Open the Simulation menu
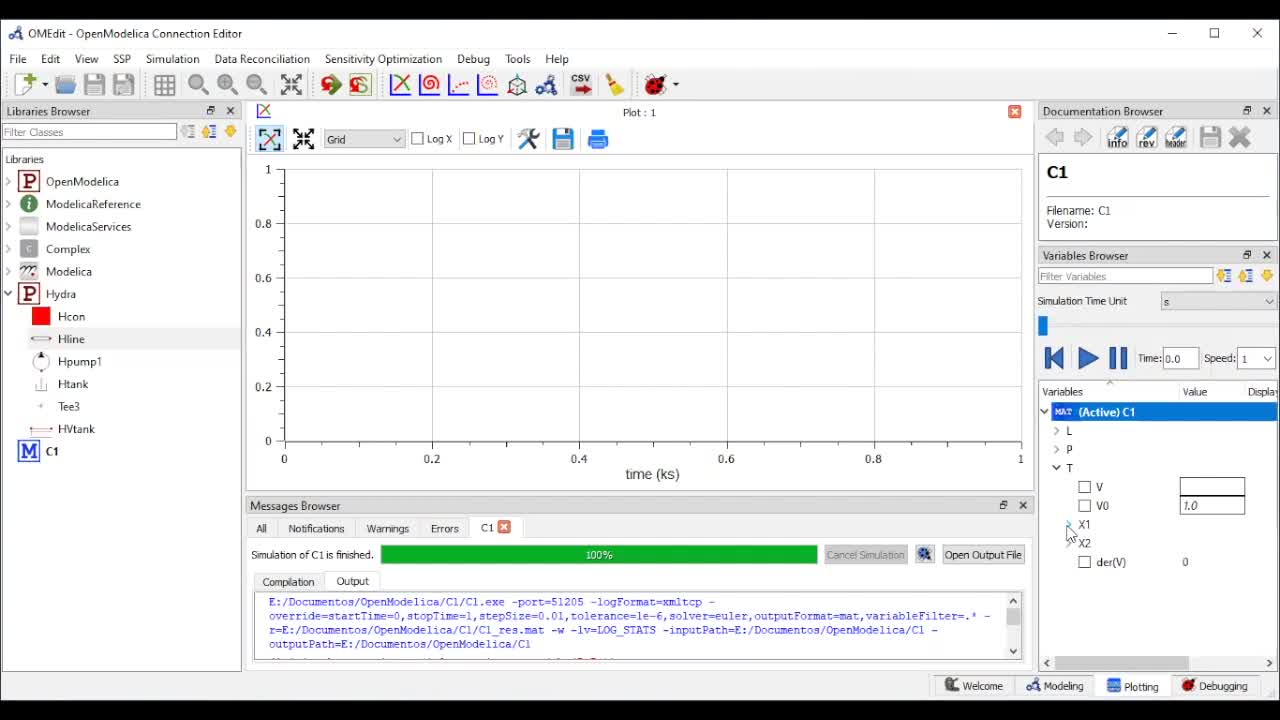The image size is (1280, 720). coord(172,59)
